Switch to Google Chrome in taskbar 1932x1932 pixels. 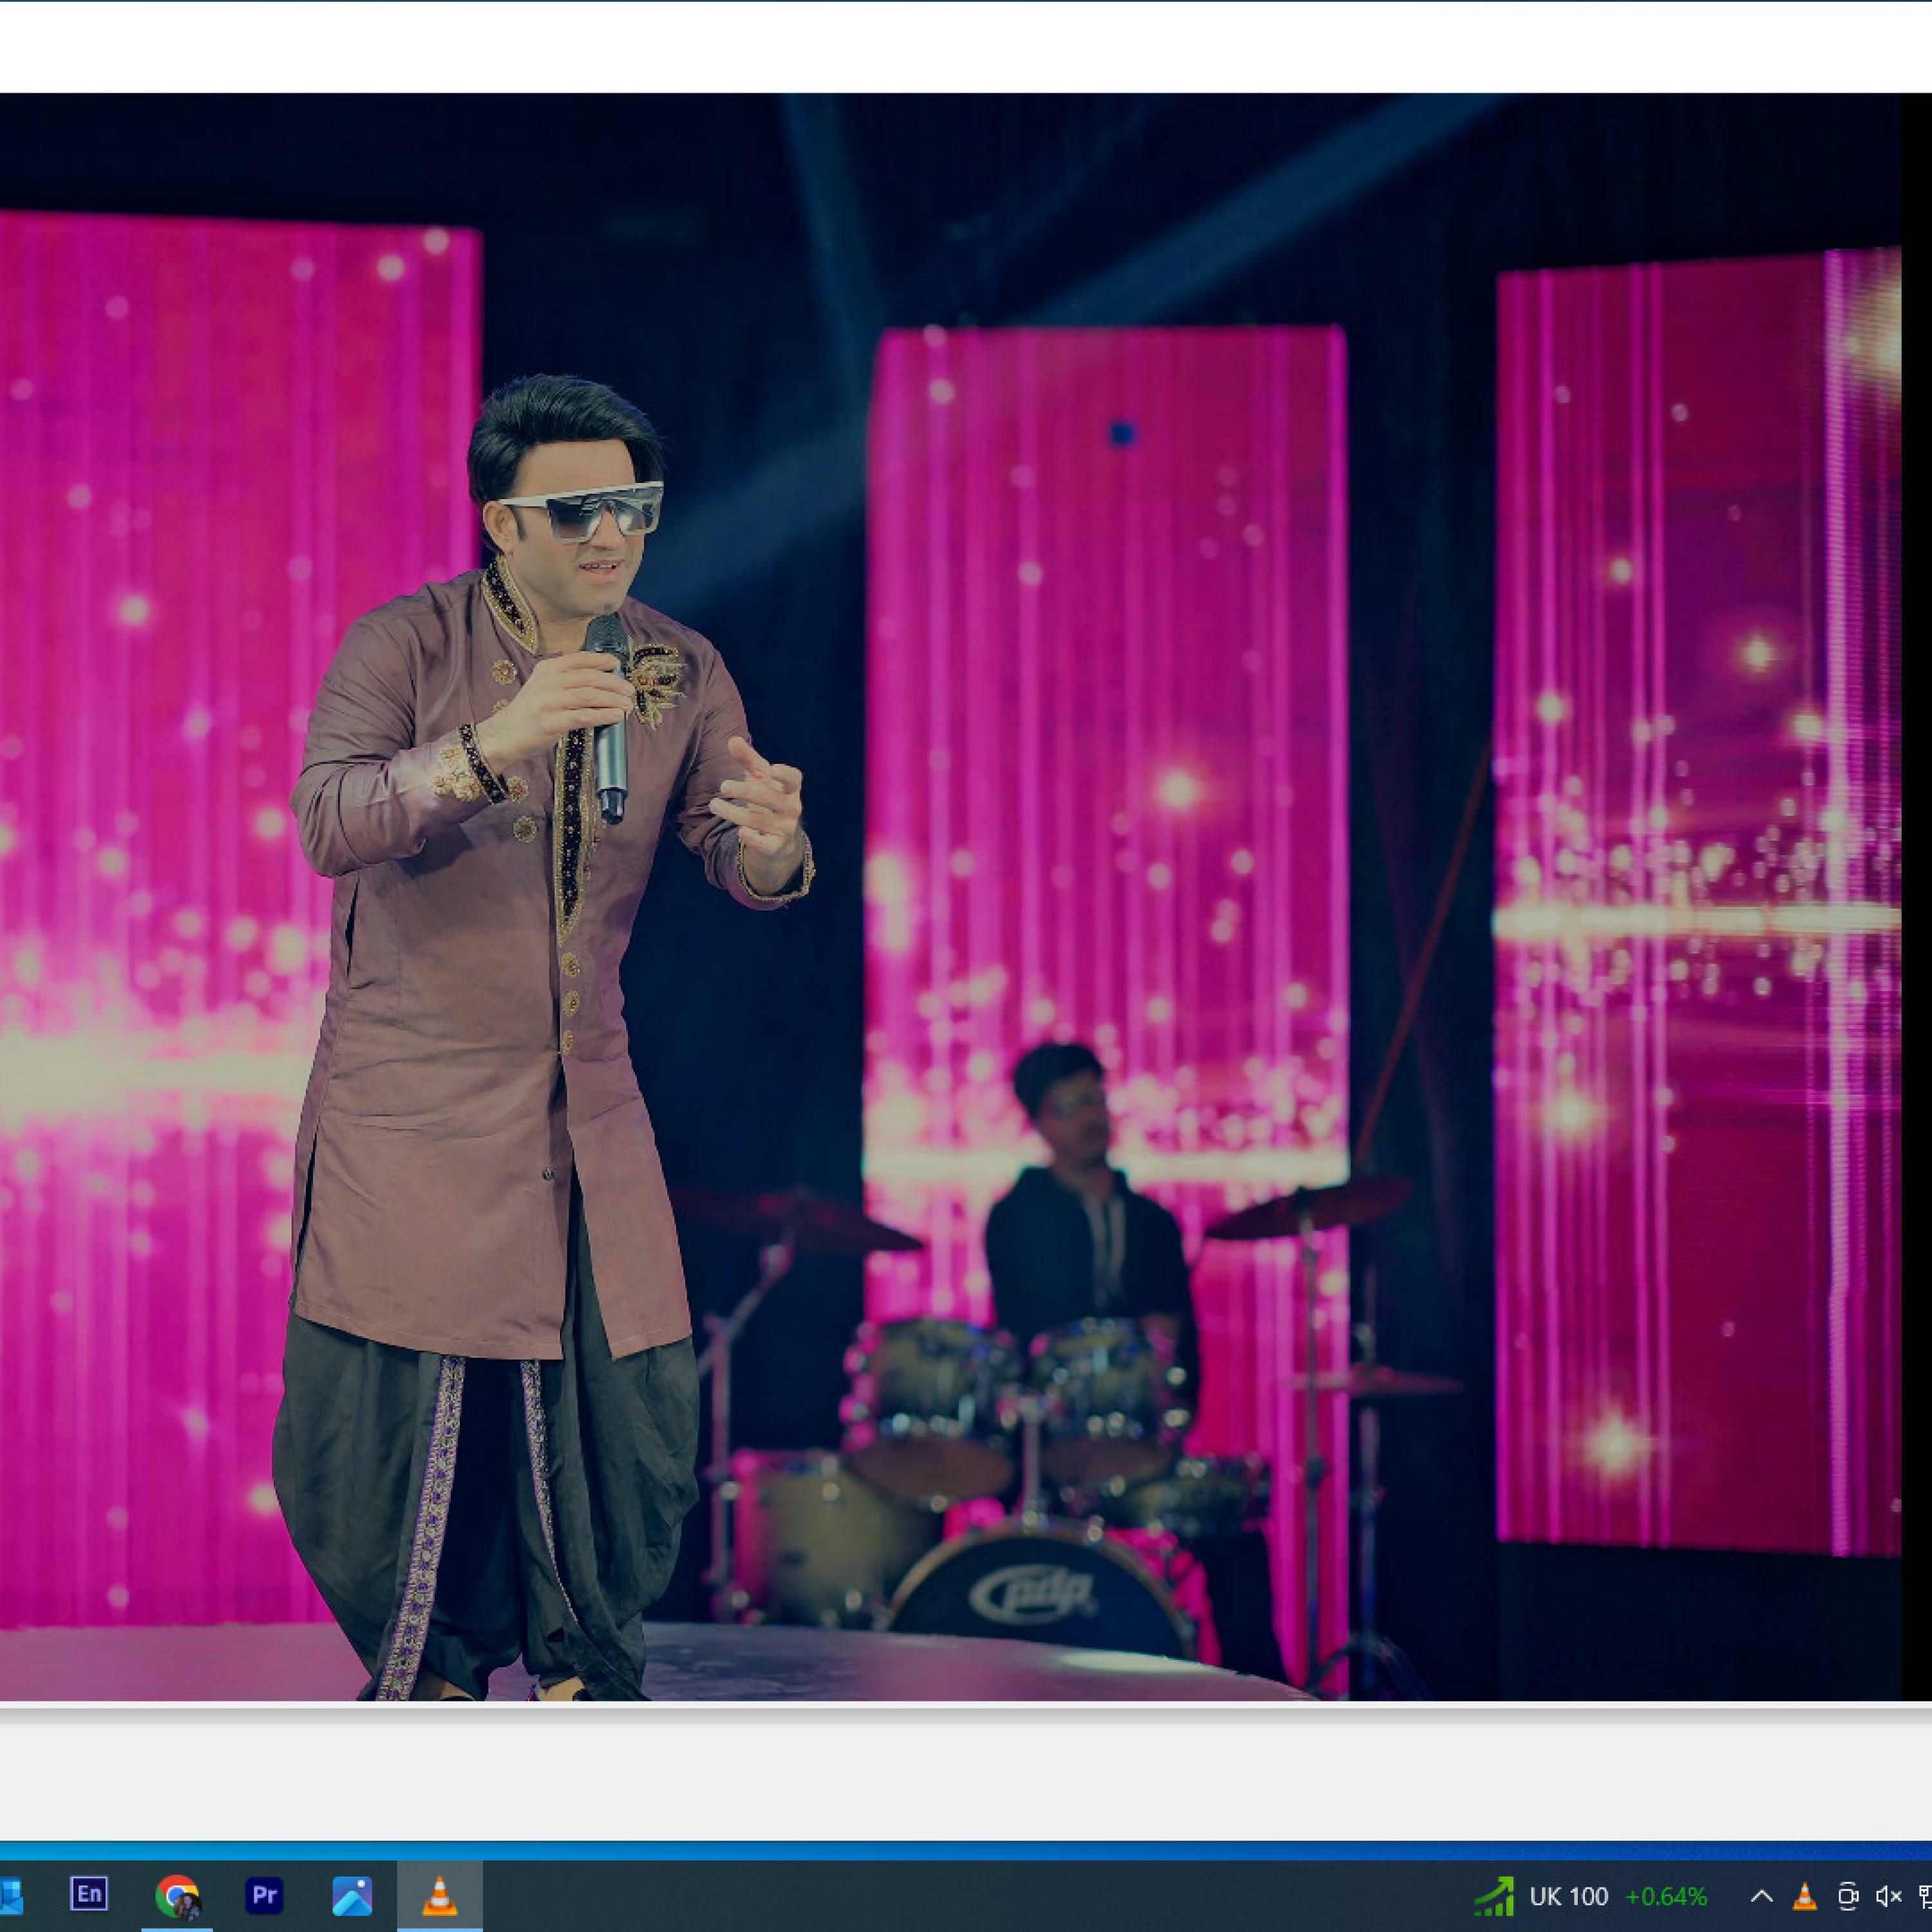(177, 1895)
